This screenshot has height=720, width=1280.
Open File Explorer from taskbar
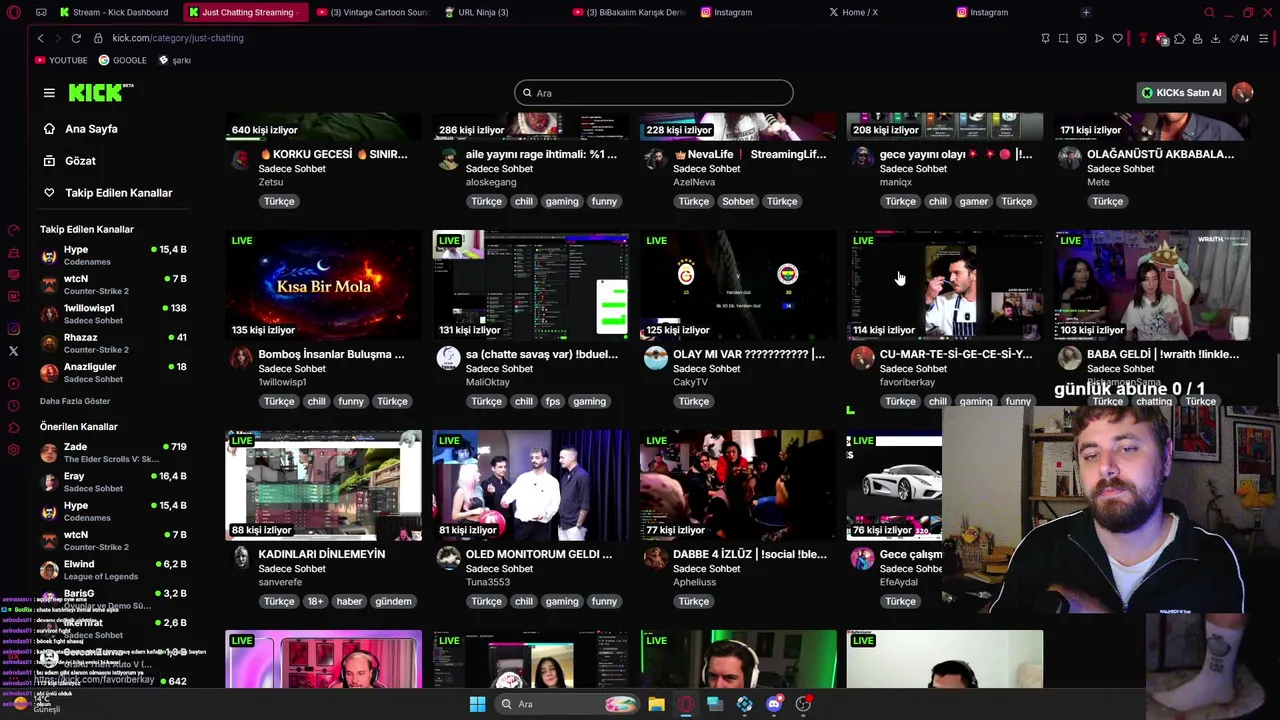656,704
